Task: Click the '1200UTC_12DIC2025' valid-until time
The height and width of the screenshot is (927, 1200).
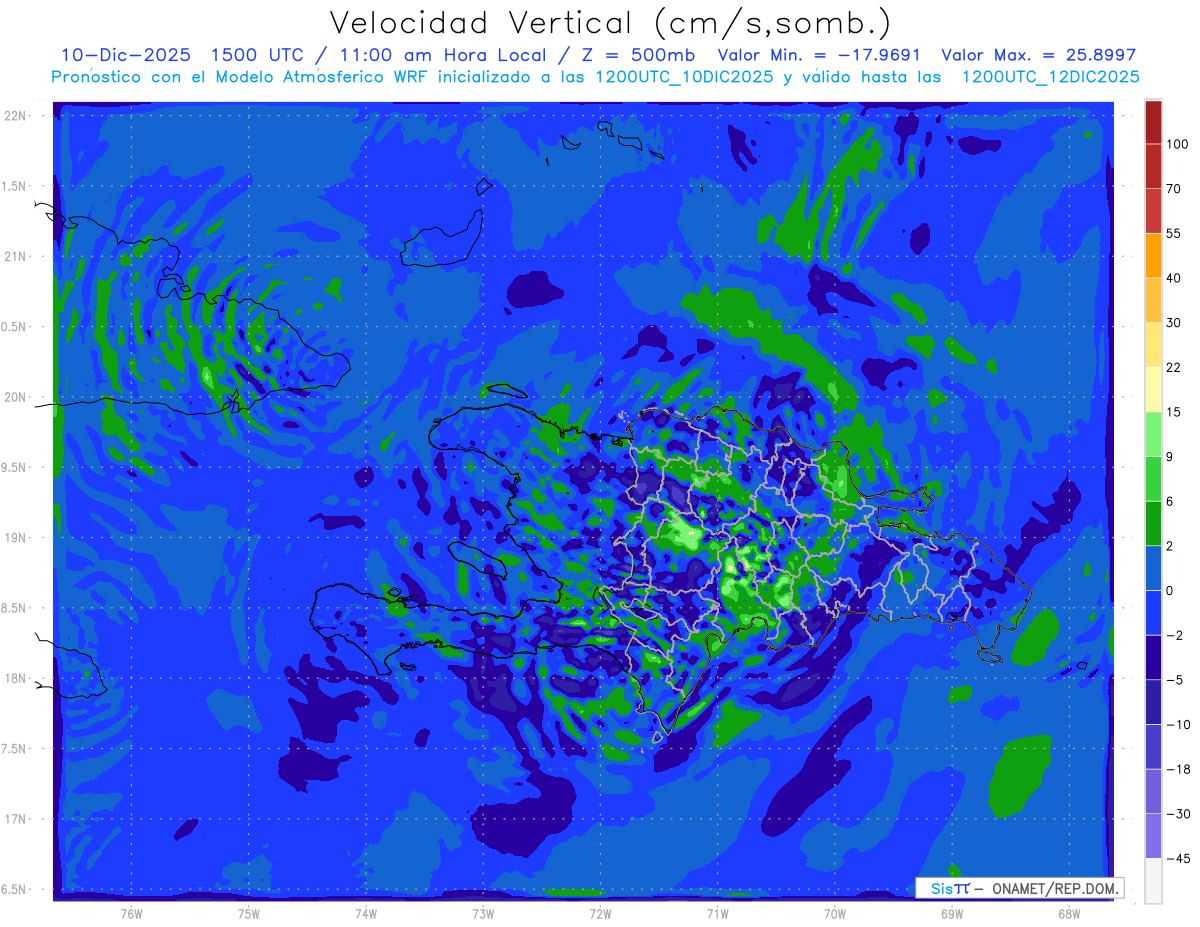Action: [x=1051, y=77]
